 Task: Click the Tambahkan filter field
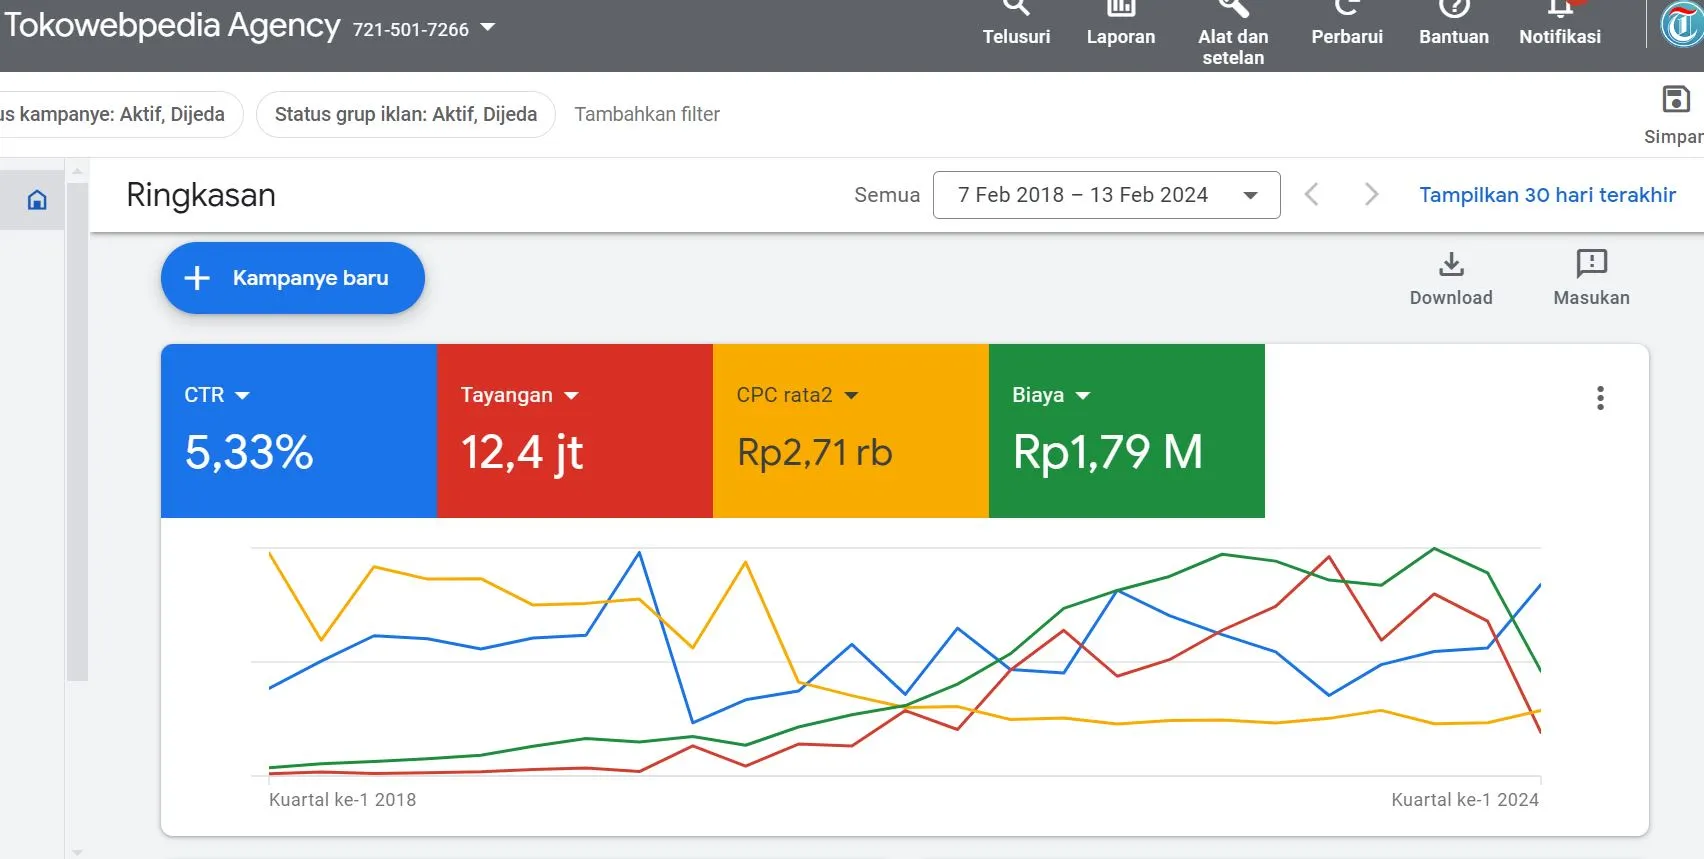[x=647, y=114]
